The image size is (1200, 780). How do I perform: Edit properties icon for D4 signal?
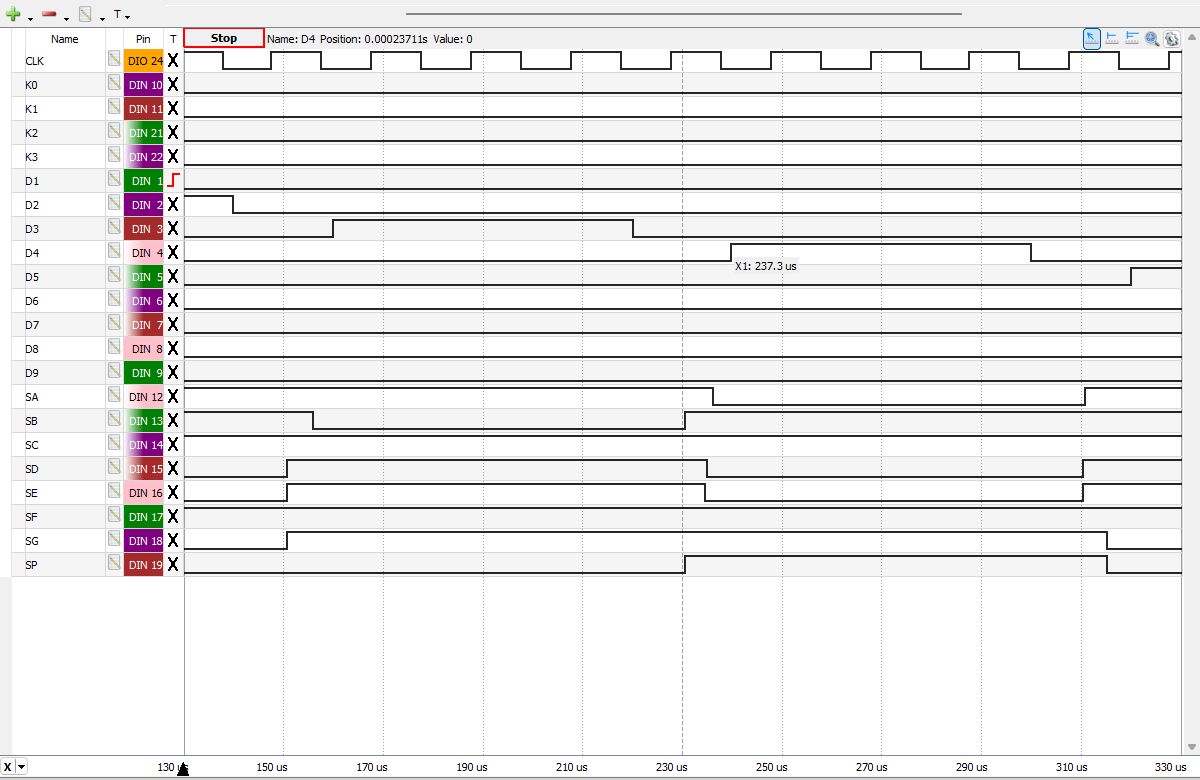(115, 252)
